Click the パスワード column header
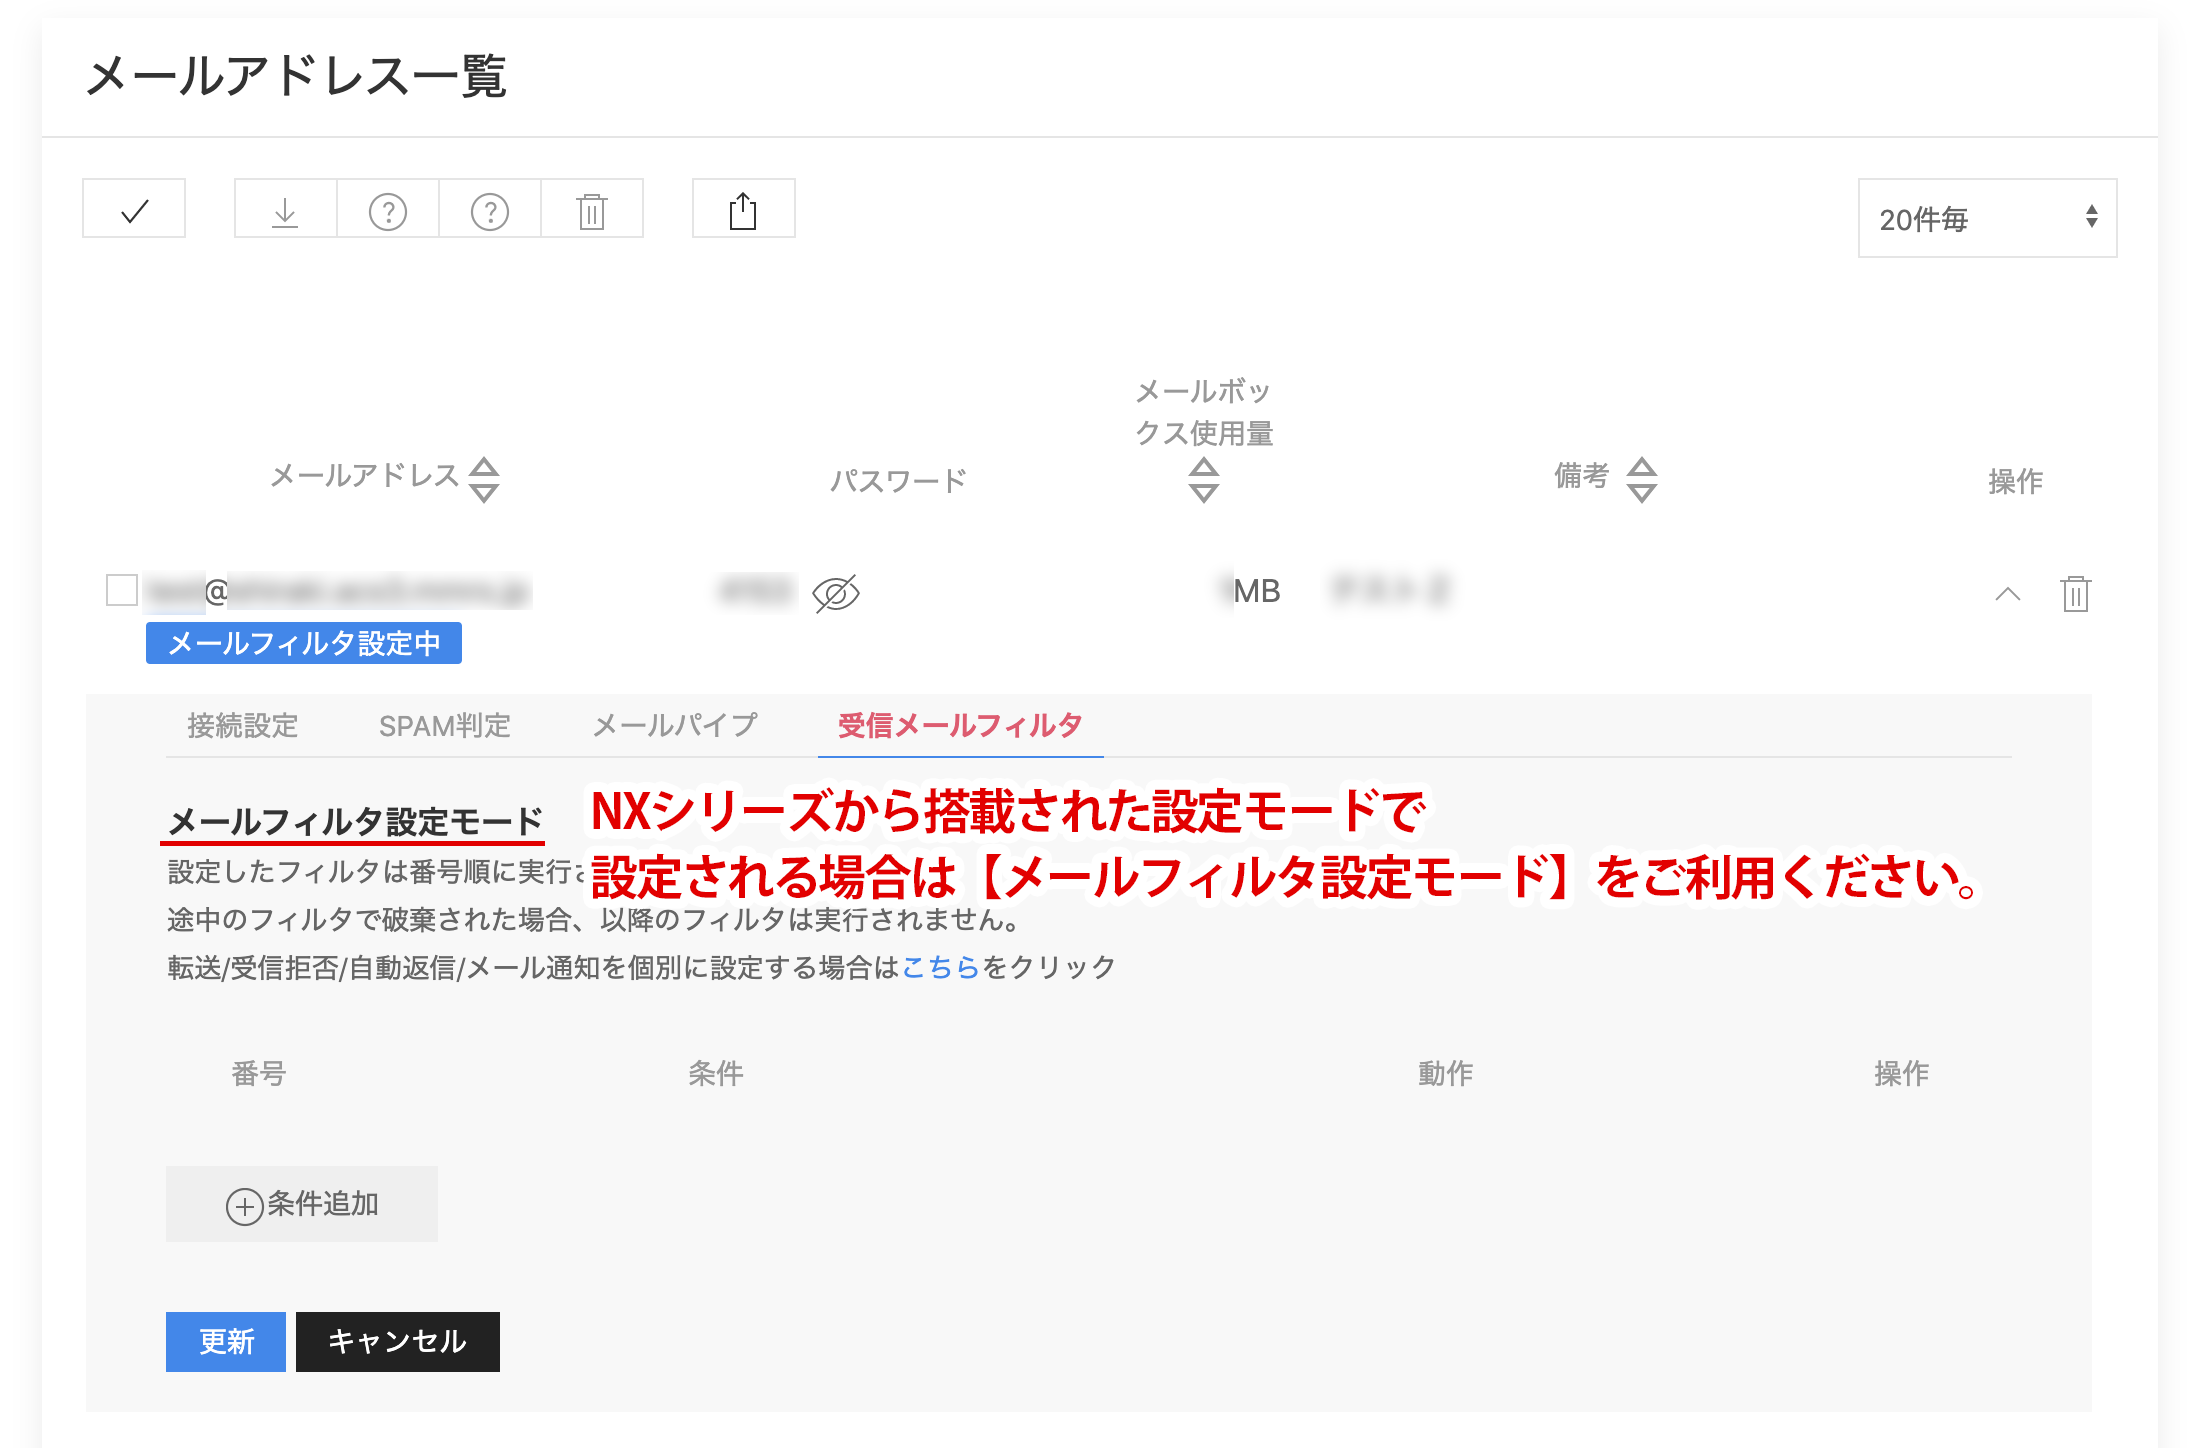The width and height of the screenshot is (2210, 1448). point(898,481)
